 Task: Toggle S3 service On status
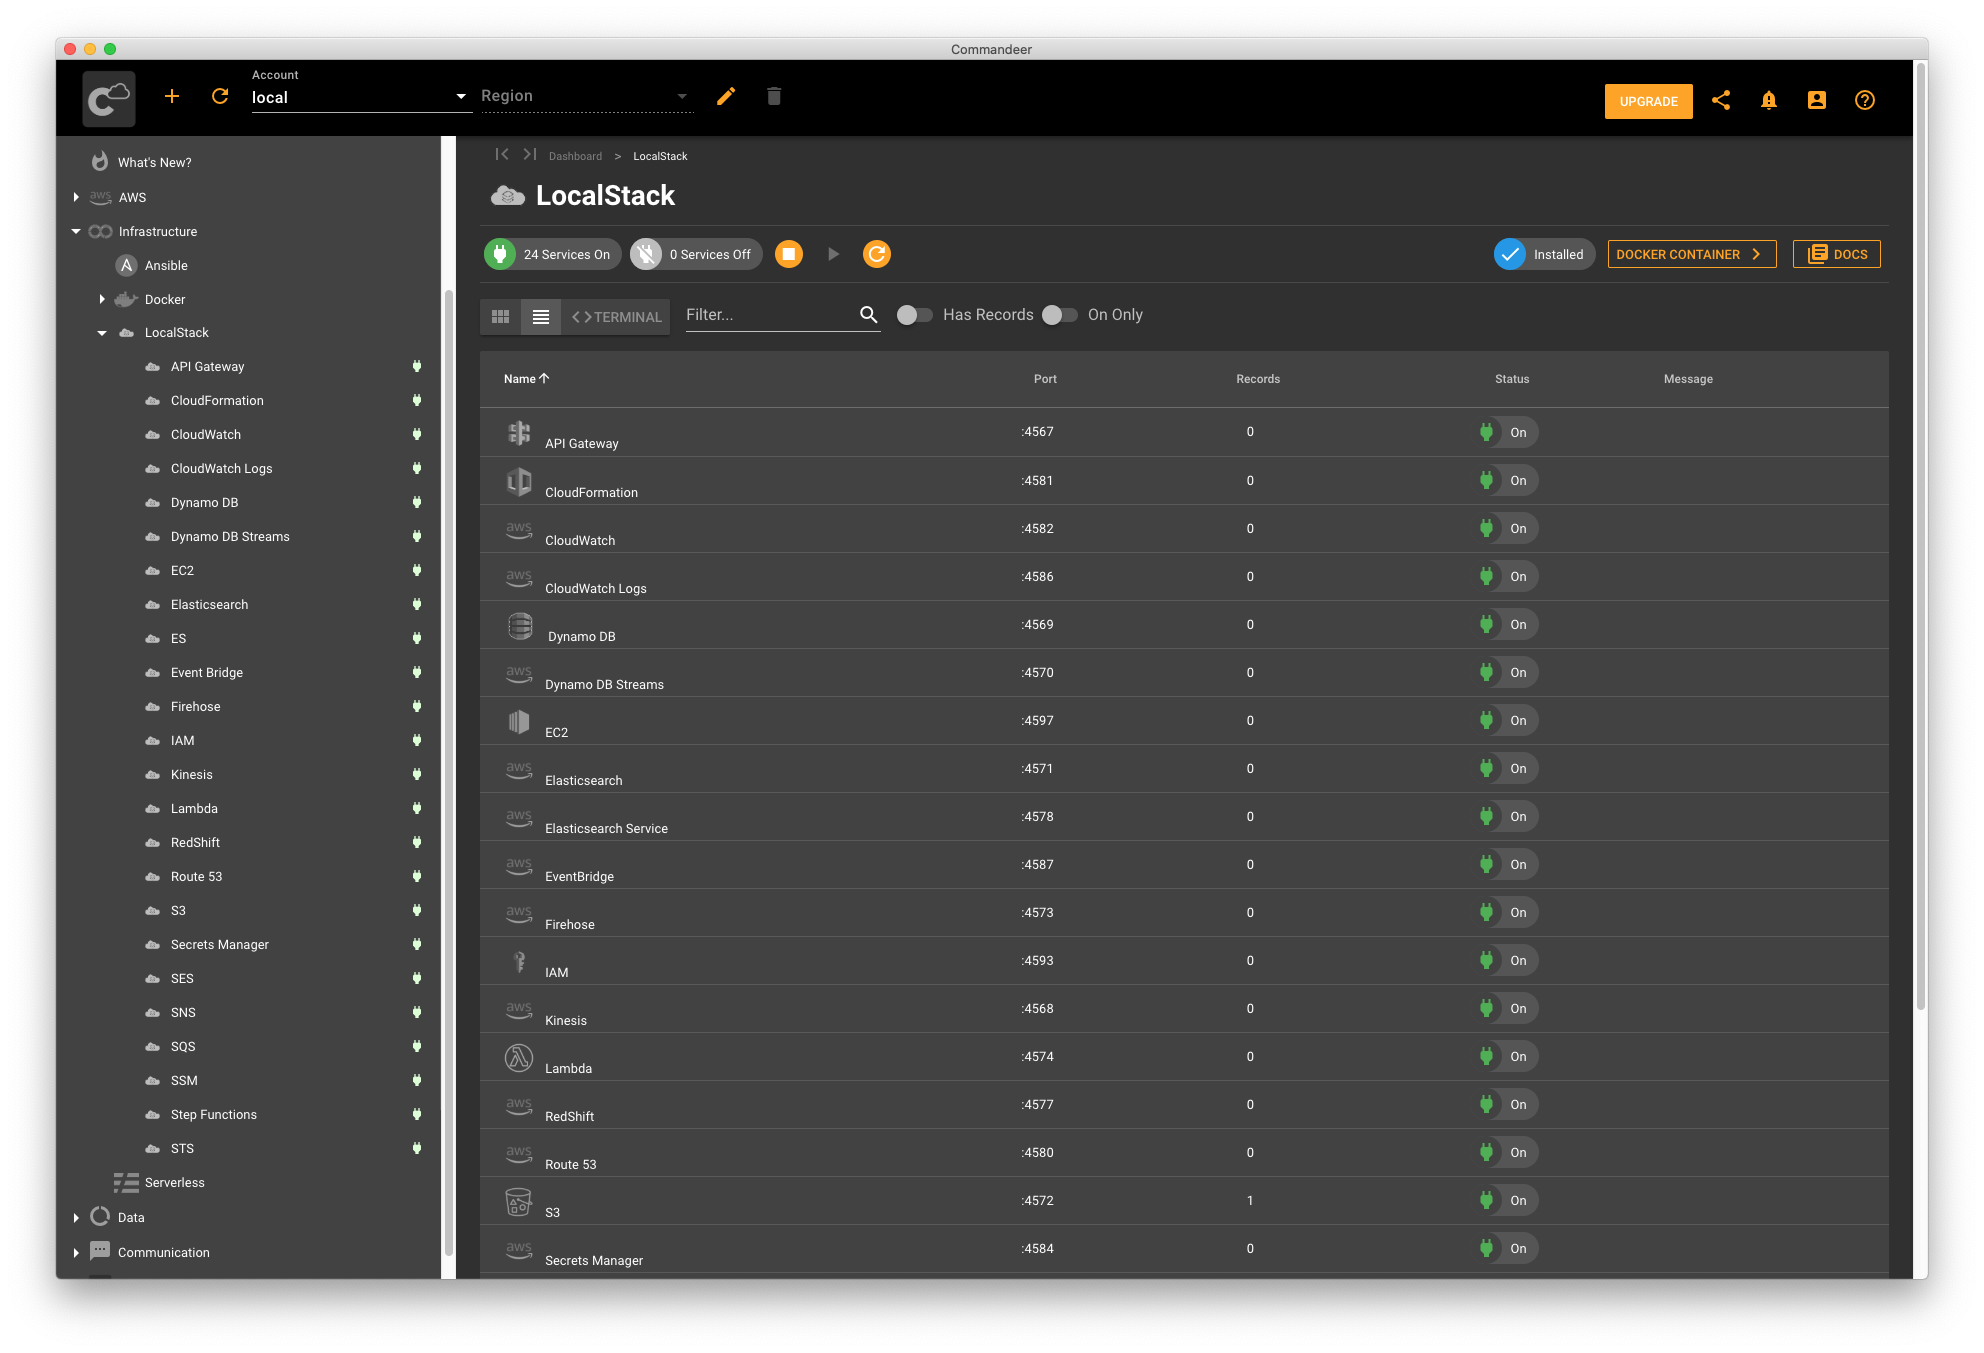point(1507,1200)
